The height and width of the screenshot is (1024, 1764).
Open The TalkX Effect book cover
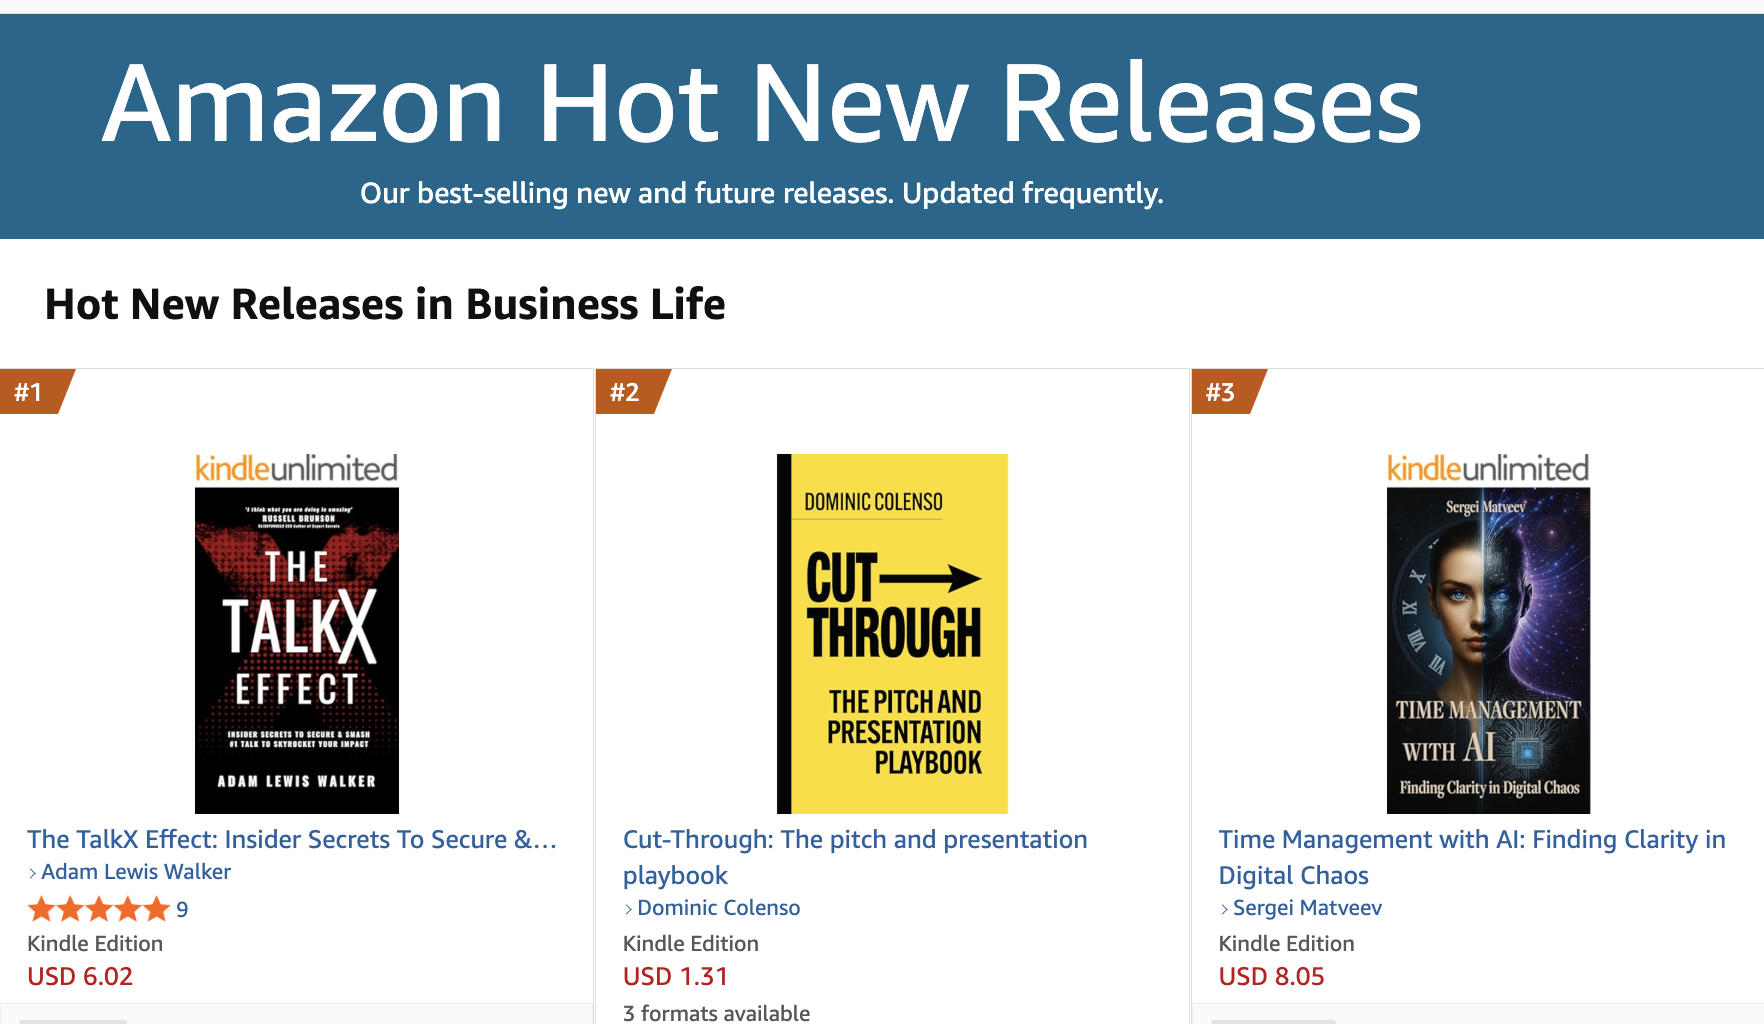pos(296,650)
